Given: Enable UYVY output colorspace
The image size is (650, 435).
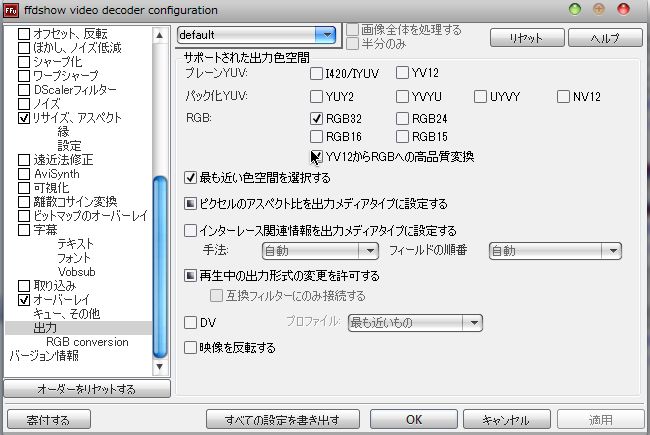Looking at the screenshot, I should click(480, 97).
